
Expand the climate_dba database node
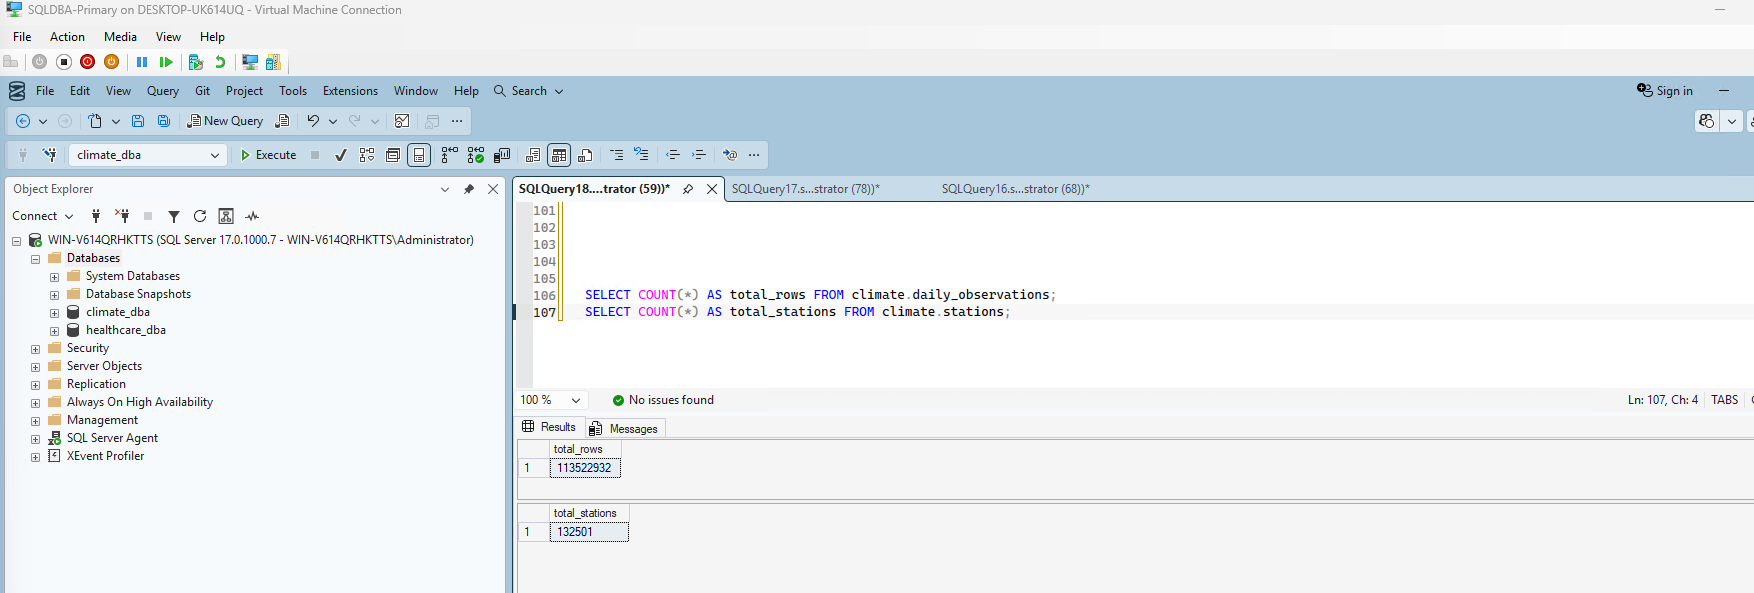click(x=54, y=313)
